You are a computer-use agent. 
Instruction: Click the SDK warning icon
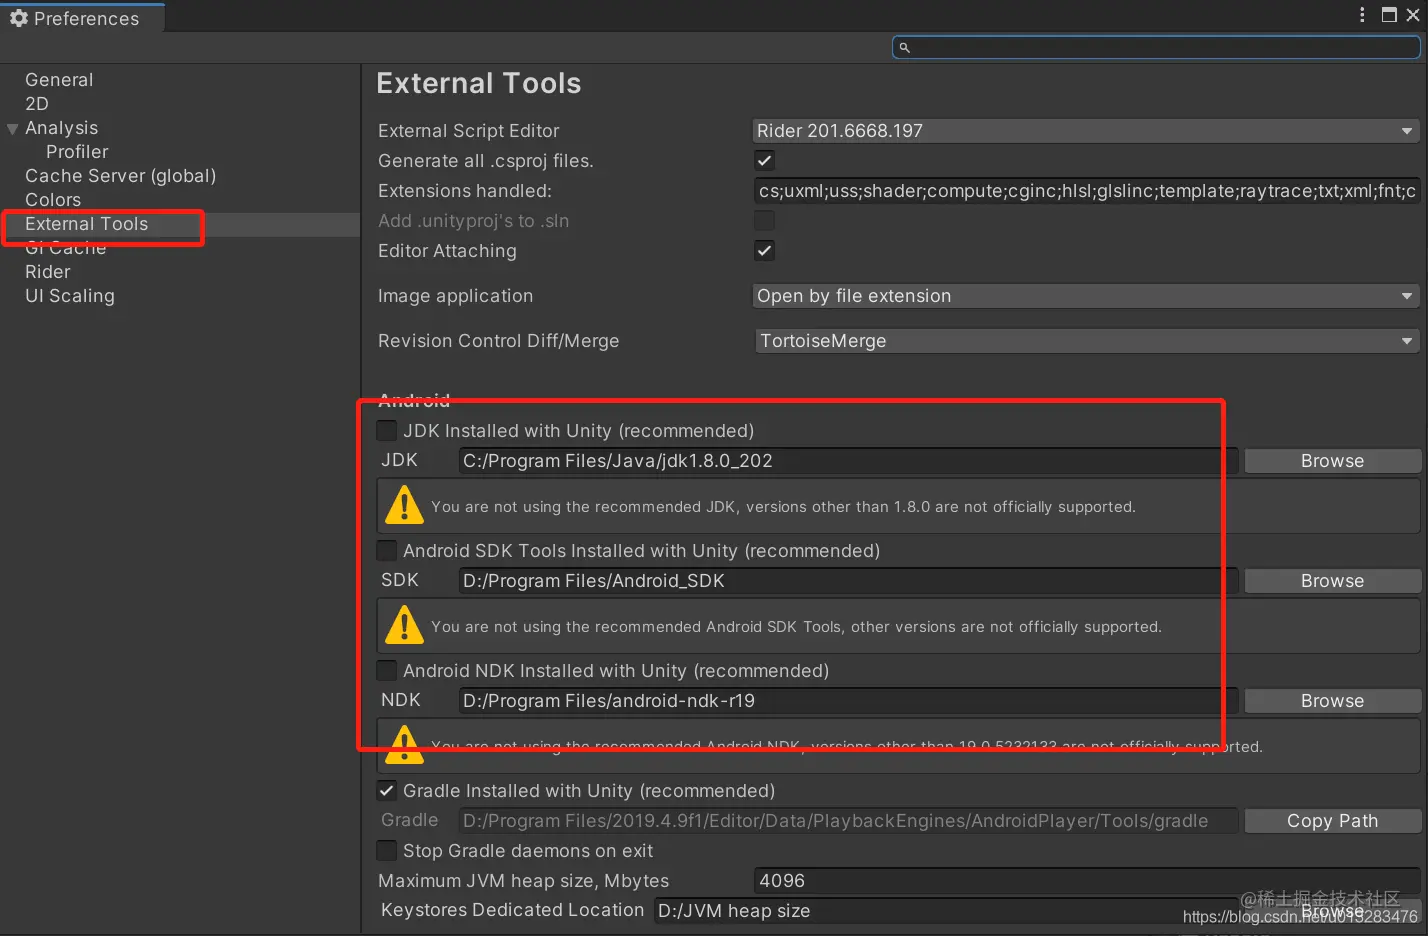[404, 625]
